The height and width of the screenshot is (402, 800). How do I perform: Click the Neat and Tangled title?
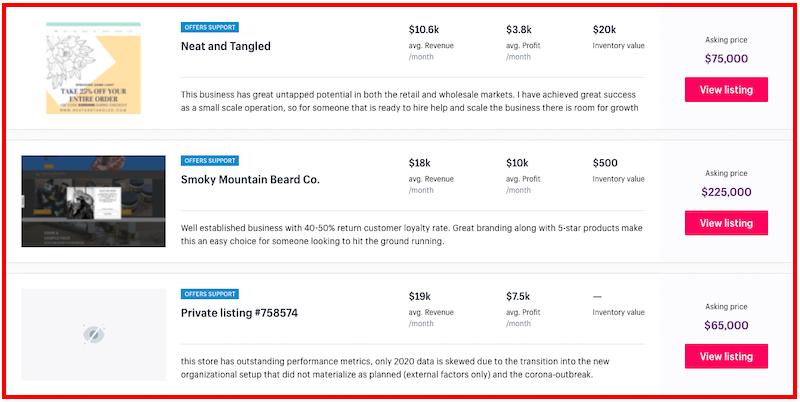tap(226, 46)
